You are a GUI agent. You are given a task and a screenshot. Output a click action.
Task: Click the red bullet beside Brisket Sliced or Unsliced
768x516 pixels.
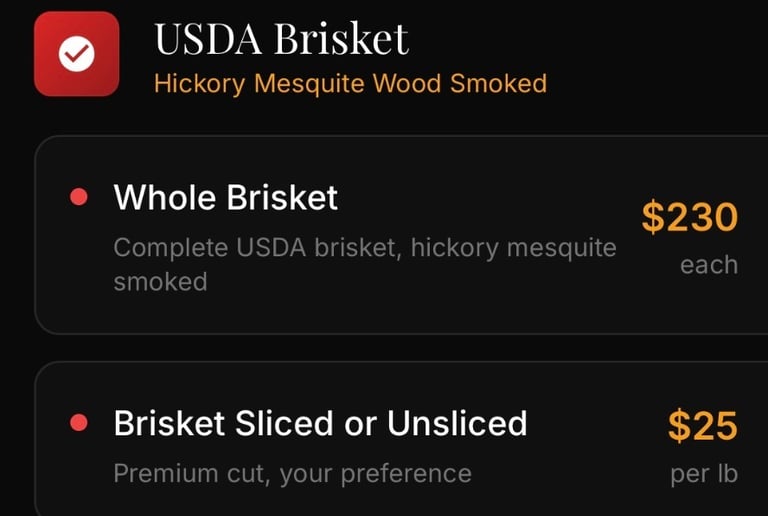(x=78, y=424)
